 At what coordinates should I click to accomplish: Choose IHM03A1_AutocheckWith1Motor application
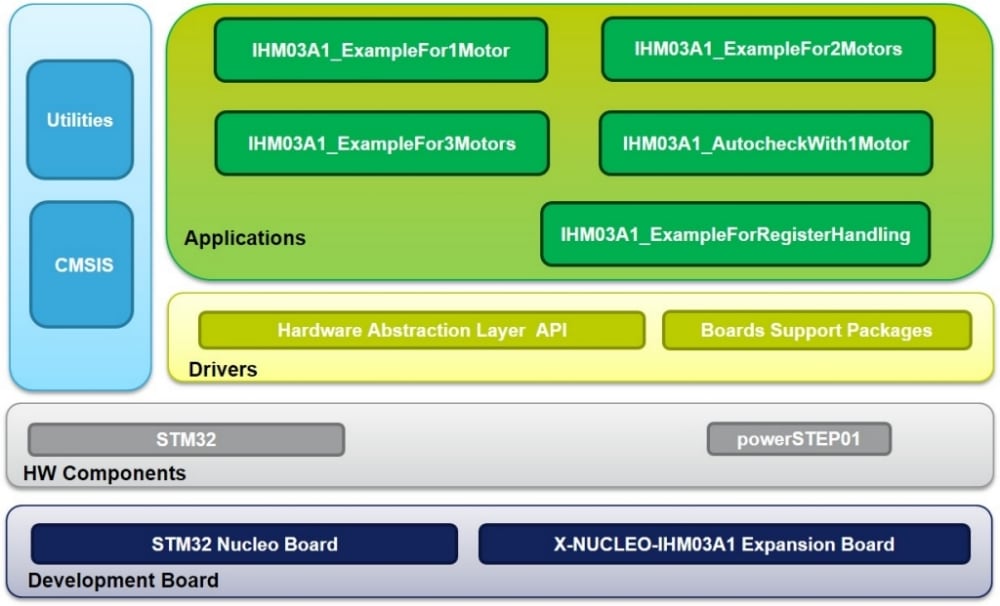tap(765, 143)
